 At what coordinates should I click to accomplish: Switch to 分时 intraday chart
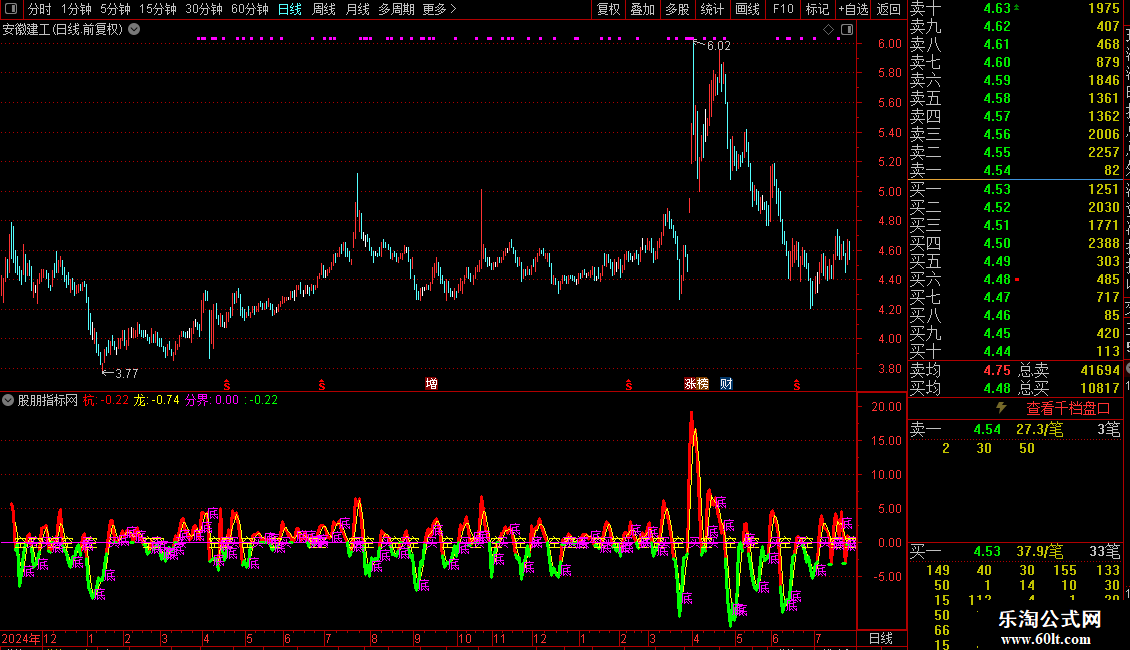[40, 9]
